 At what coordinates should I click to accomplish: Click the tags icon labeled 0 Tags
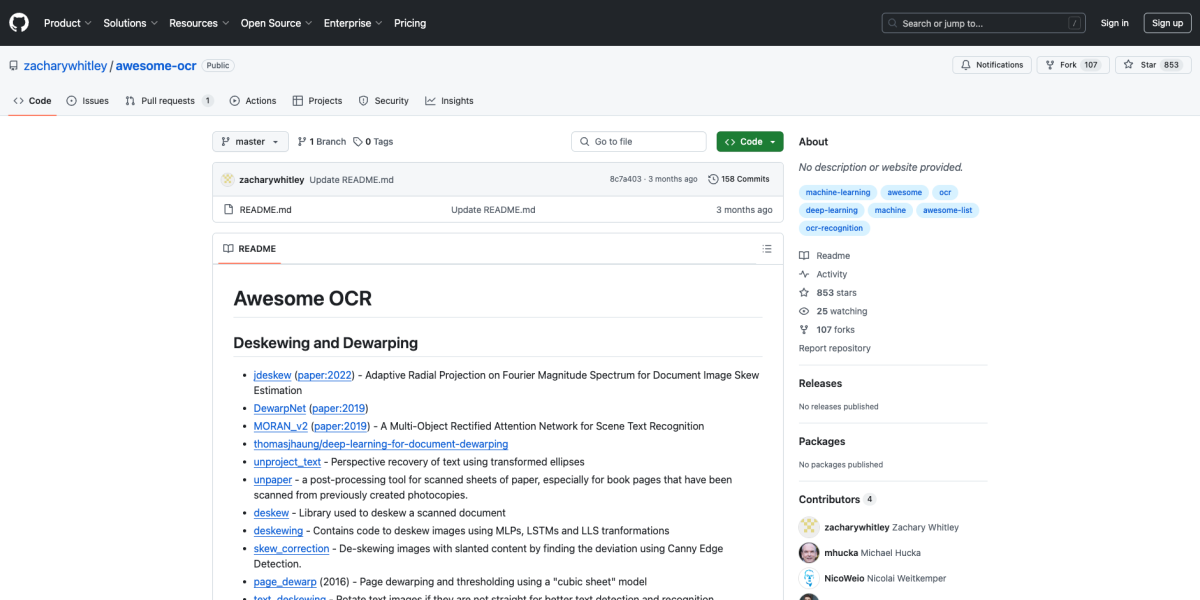(x=356, y=141)
